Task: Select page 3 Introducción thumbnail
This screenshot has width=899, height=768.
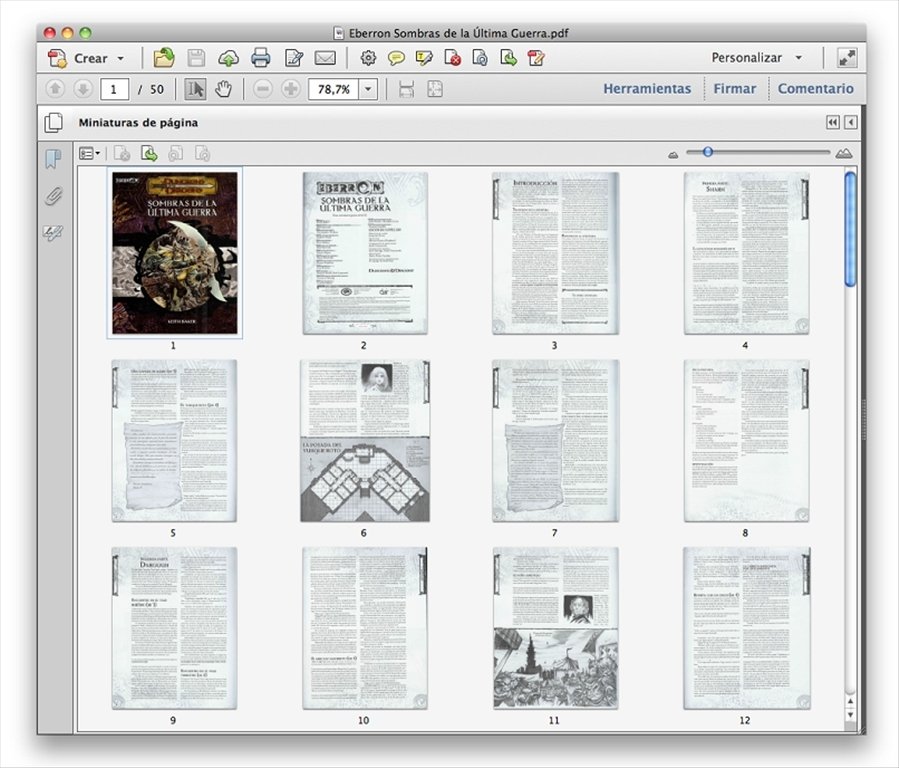Action: click(x=556, y=253)
